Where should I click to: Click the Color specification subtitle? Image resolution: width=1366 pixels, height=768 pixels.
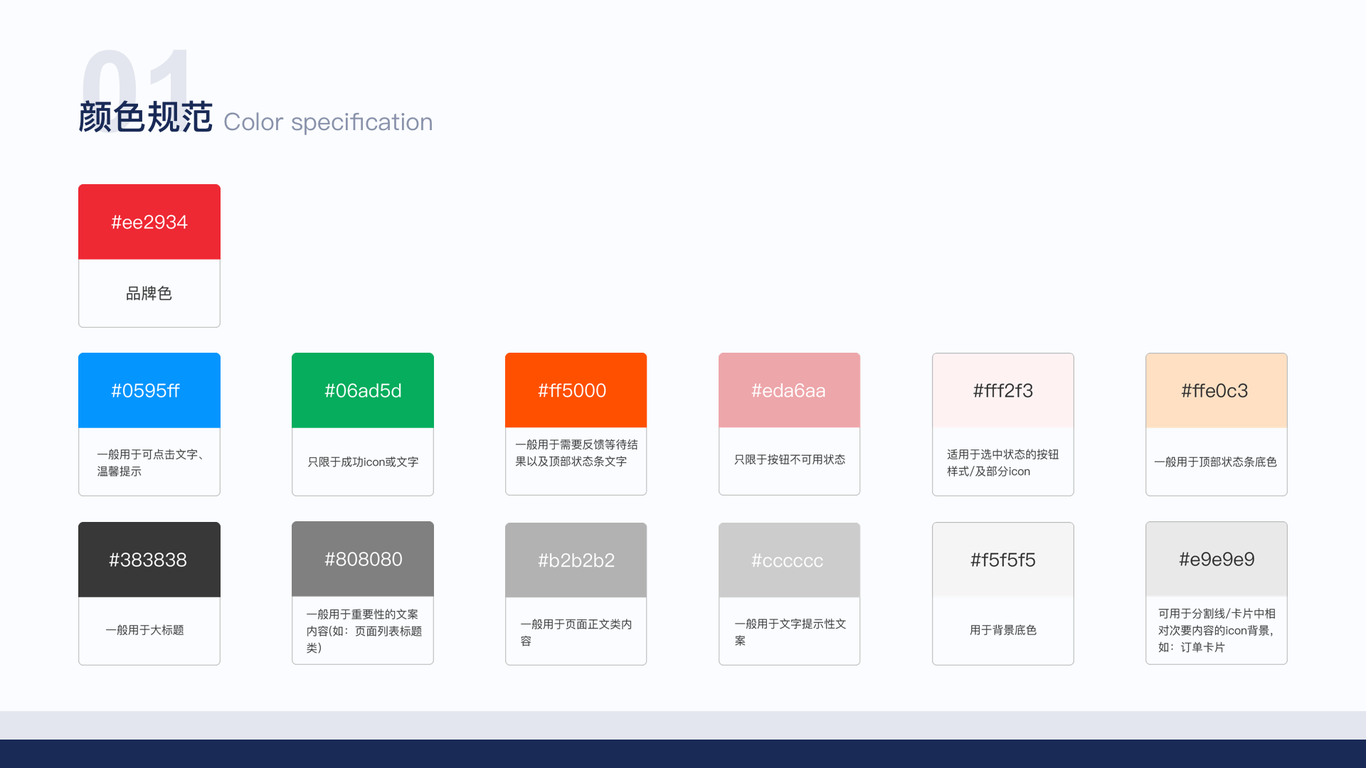tap(328, 122)
